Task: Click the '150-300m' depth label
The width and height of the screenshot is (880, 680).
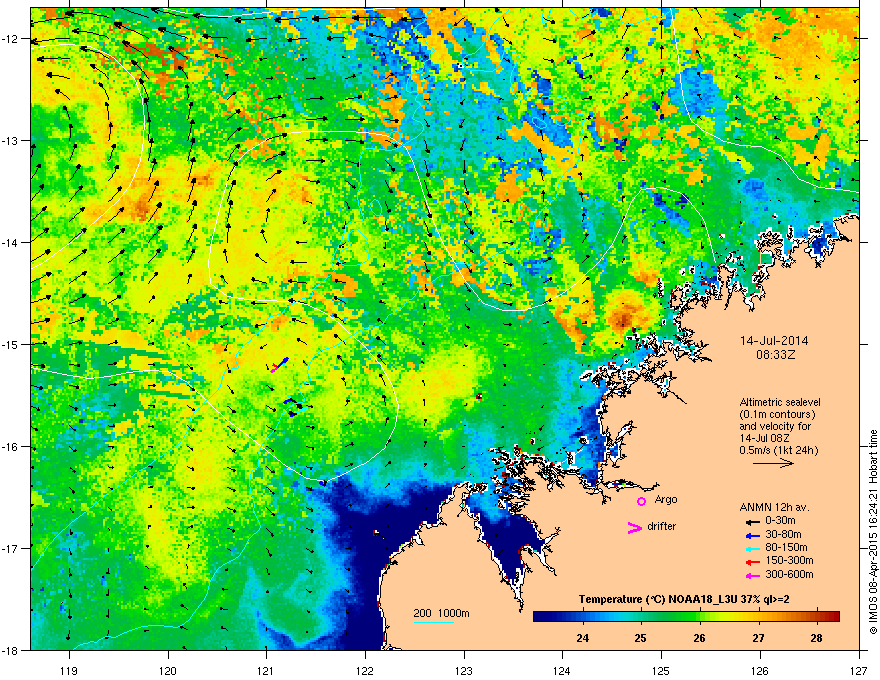Action: 789,560
